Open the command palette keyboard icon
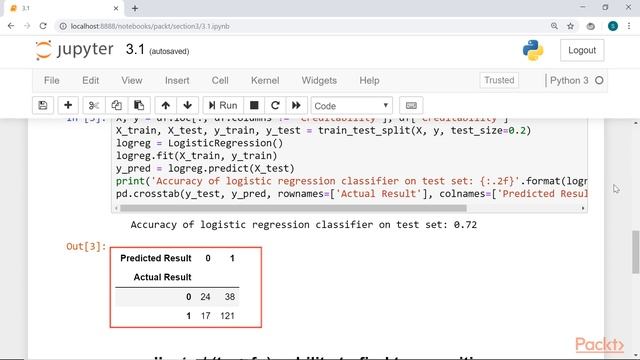This screenshot has height=360, width=640. point(411,106)
